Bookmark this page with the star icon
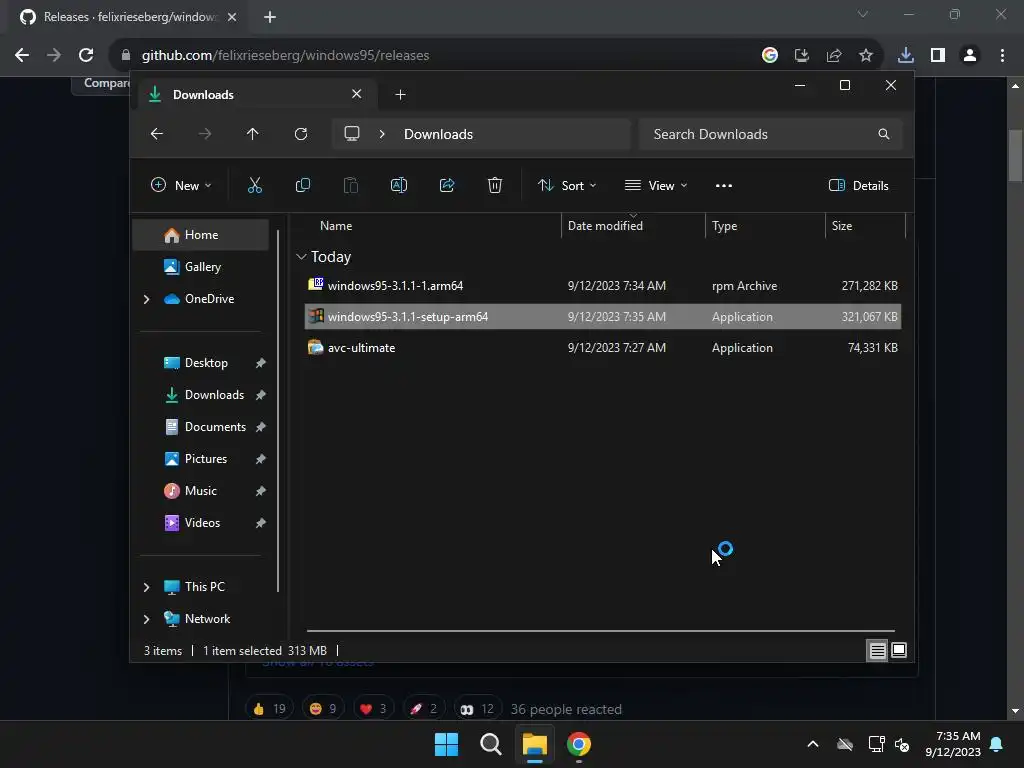 (x=866, y=55)
